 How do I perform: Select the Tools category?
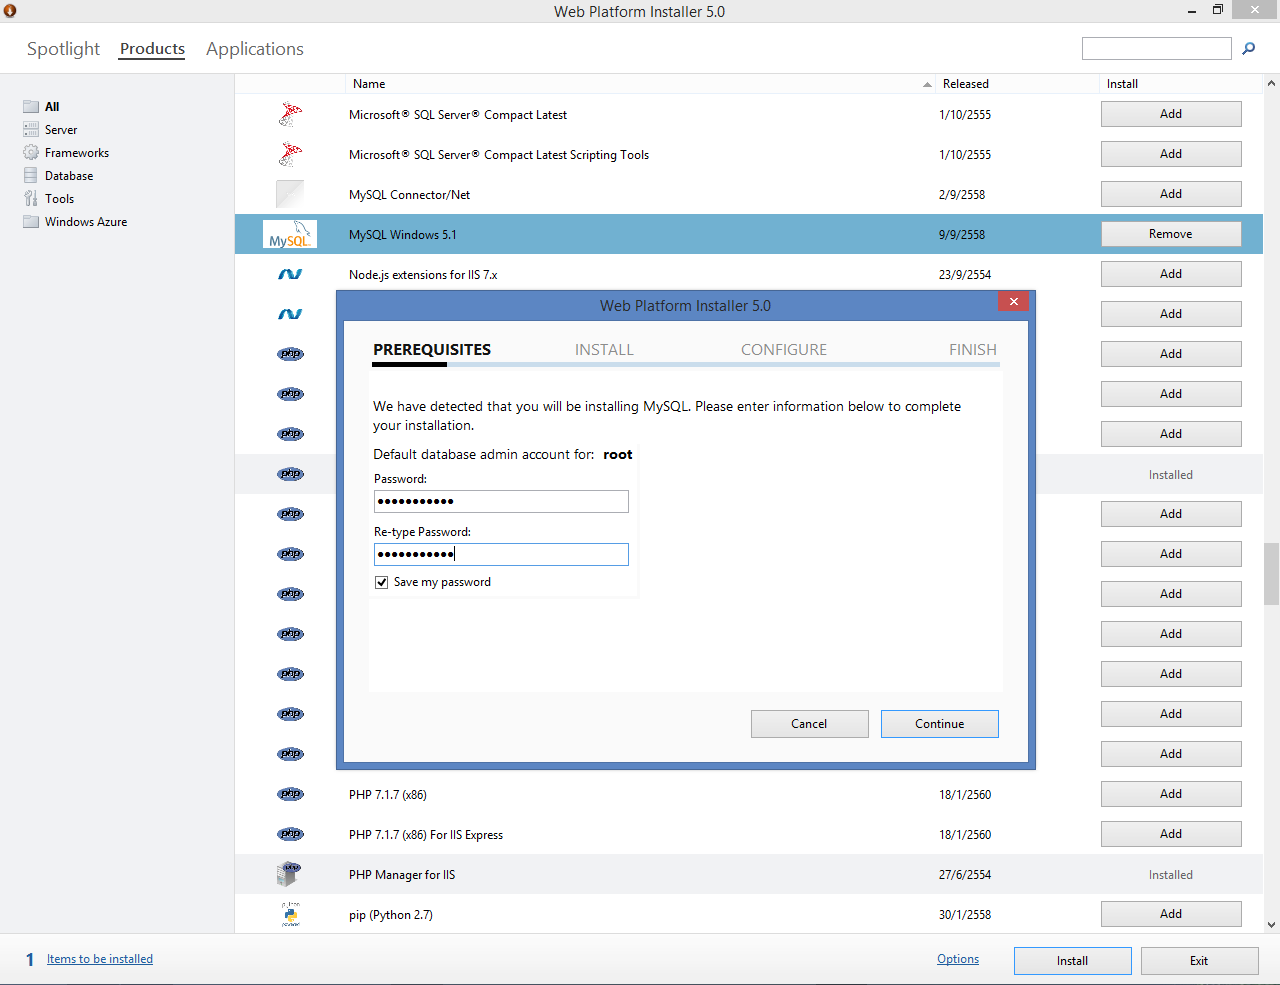[59, 199]
